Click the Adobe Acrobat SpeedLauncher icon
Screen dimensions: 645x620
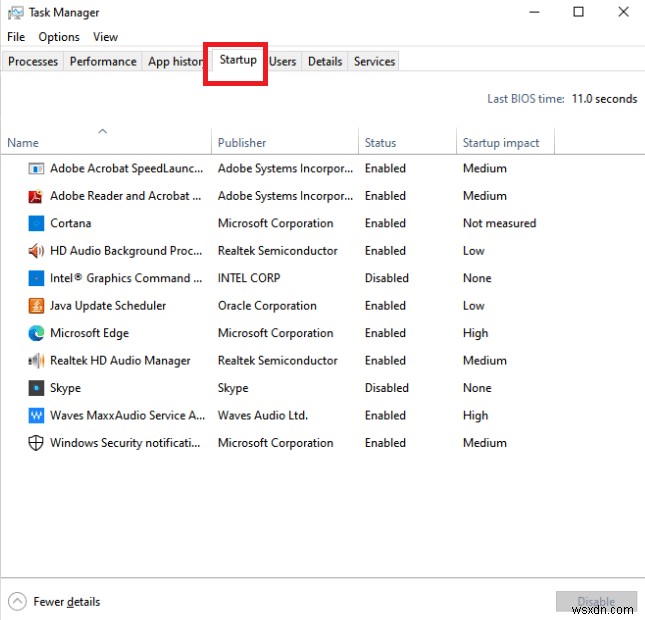[36, 168]
